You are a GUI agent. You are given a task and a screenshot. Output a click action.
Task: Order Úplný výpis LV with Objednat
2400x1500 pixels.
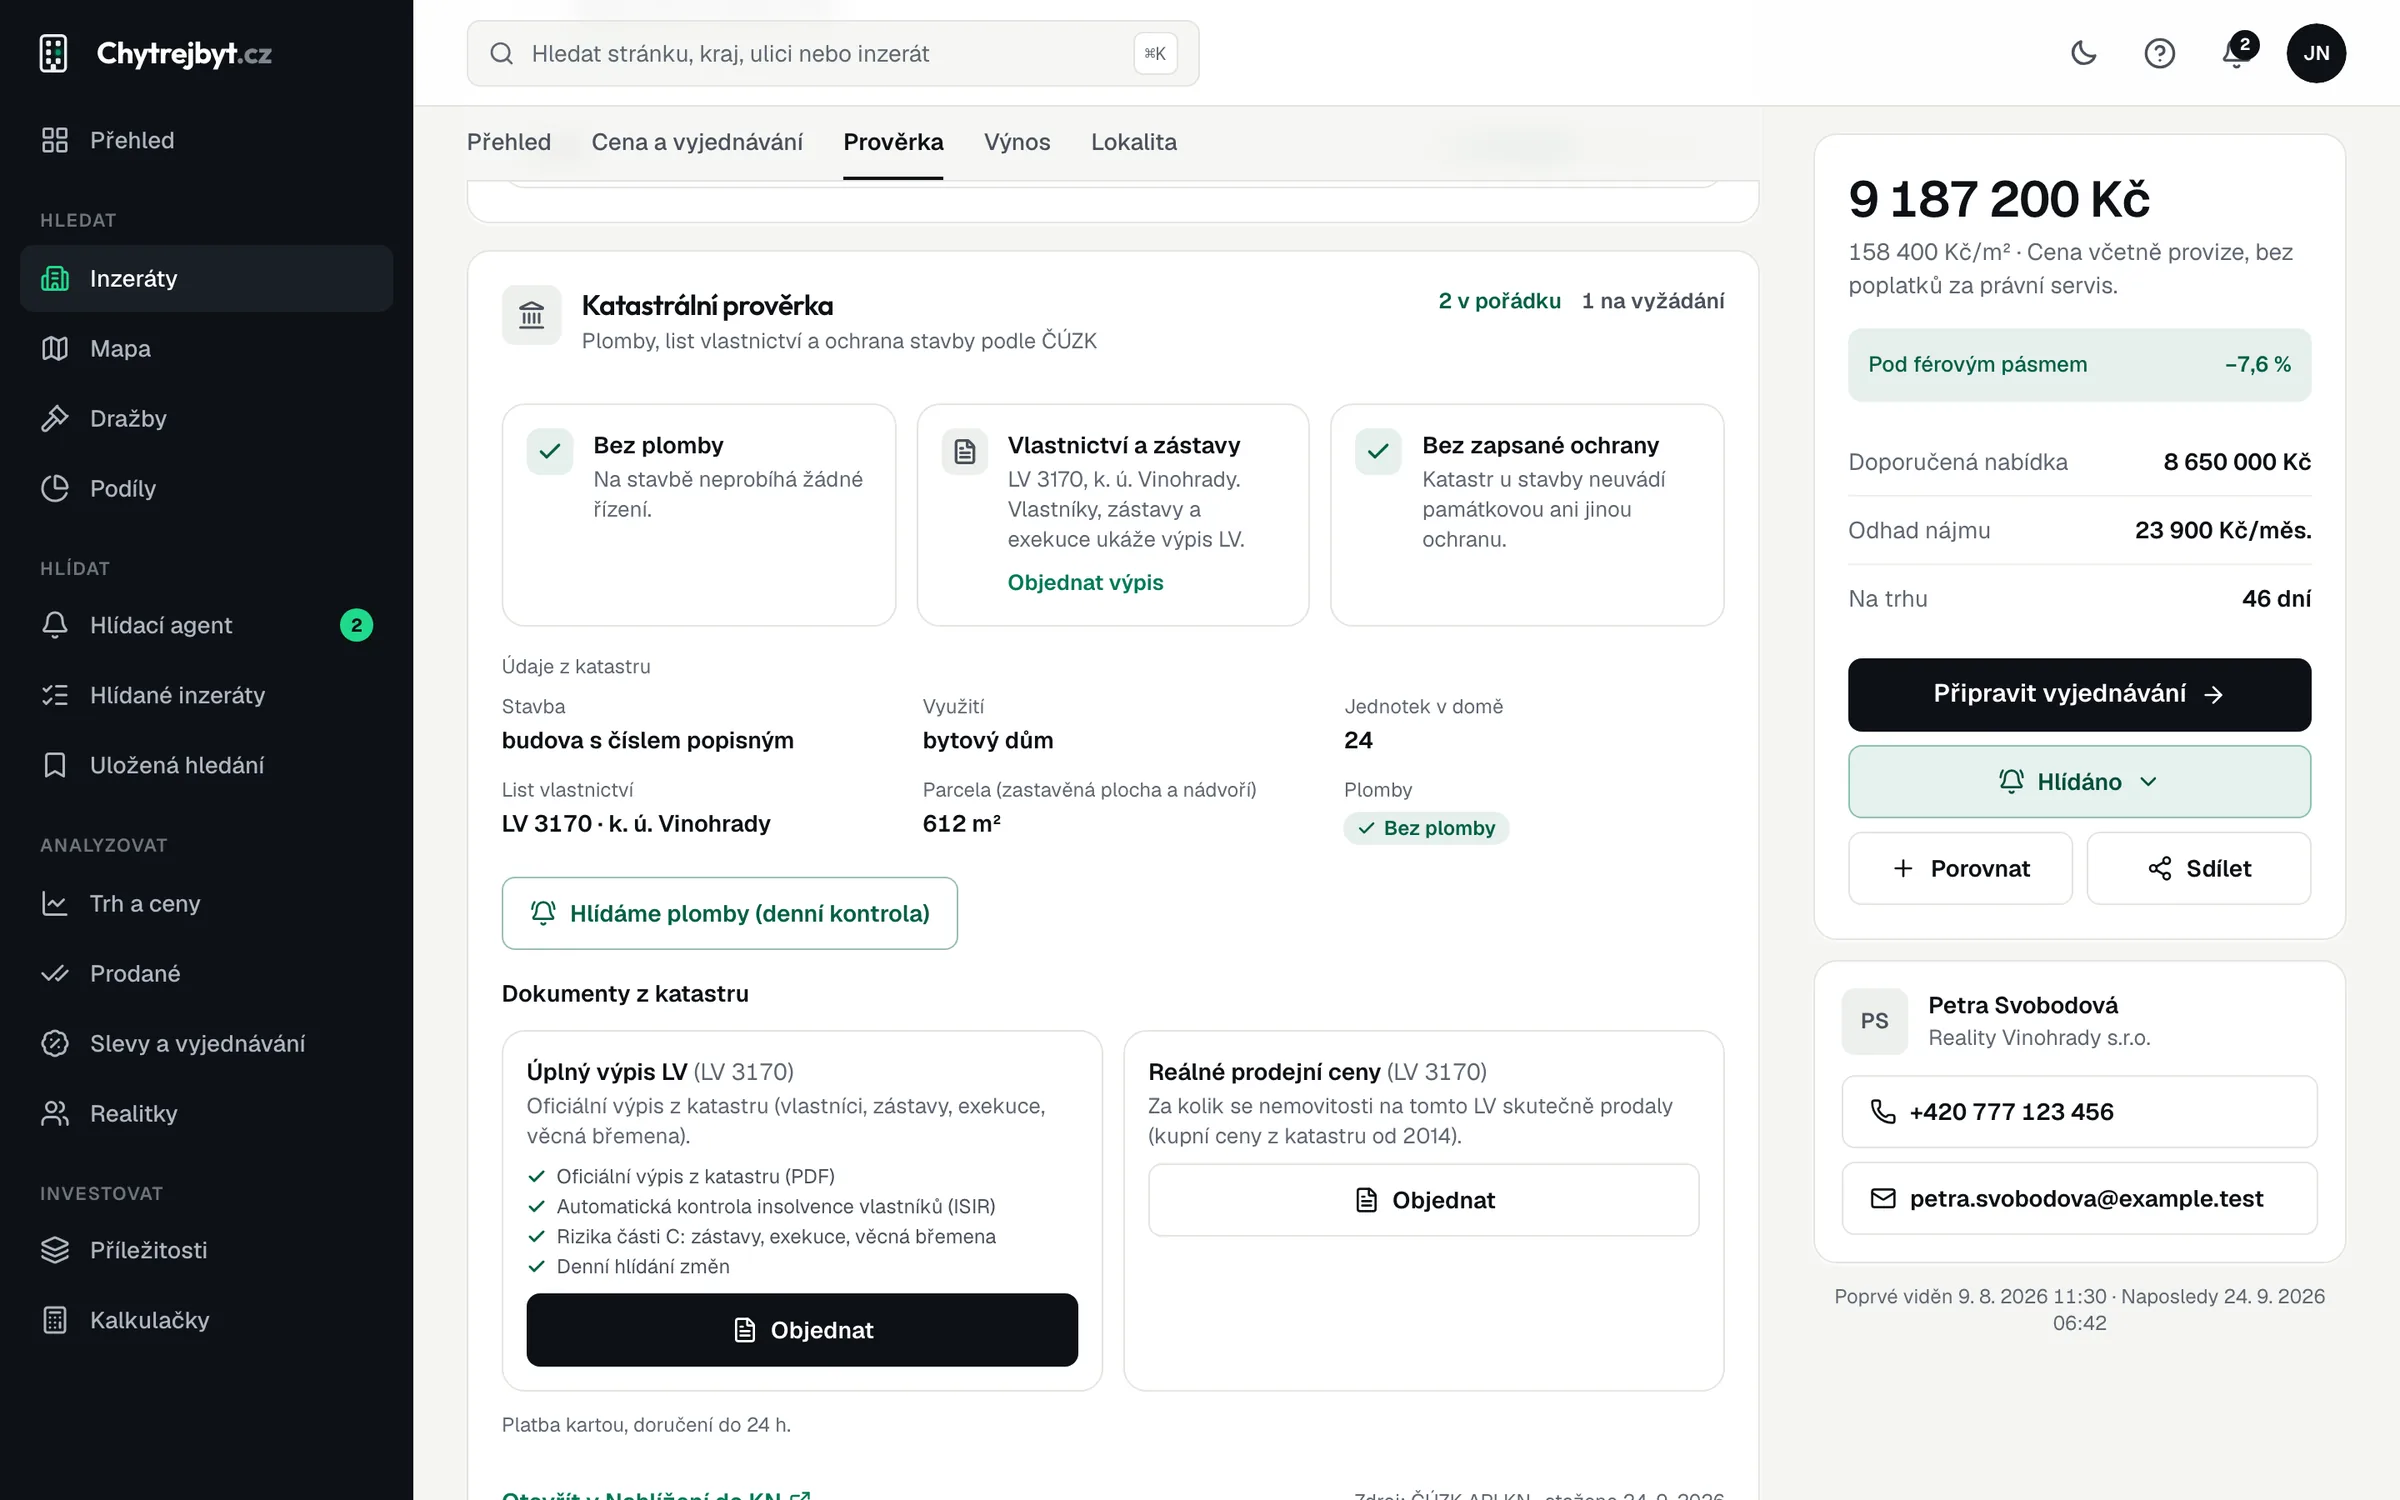(802, 1330)
